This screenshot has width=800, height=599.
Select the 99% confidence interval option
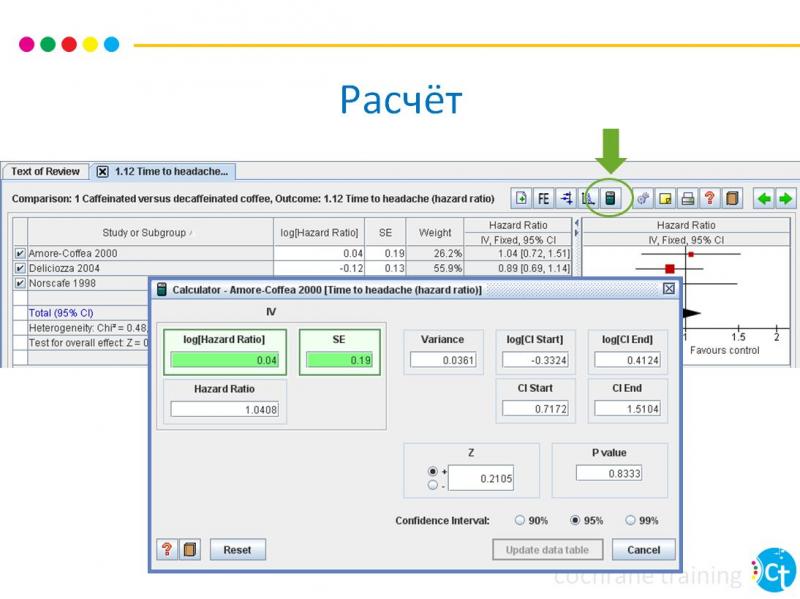[630, 520]
